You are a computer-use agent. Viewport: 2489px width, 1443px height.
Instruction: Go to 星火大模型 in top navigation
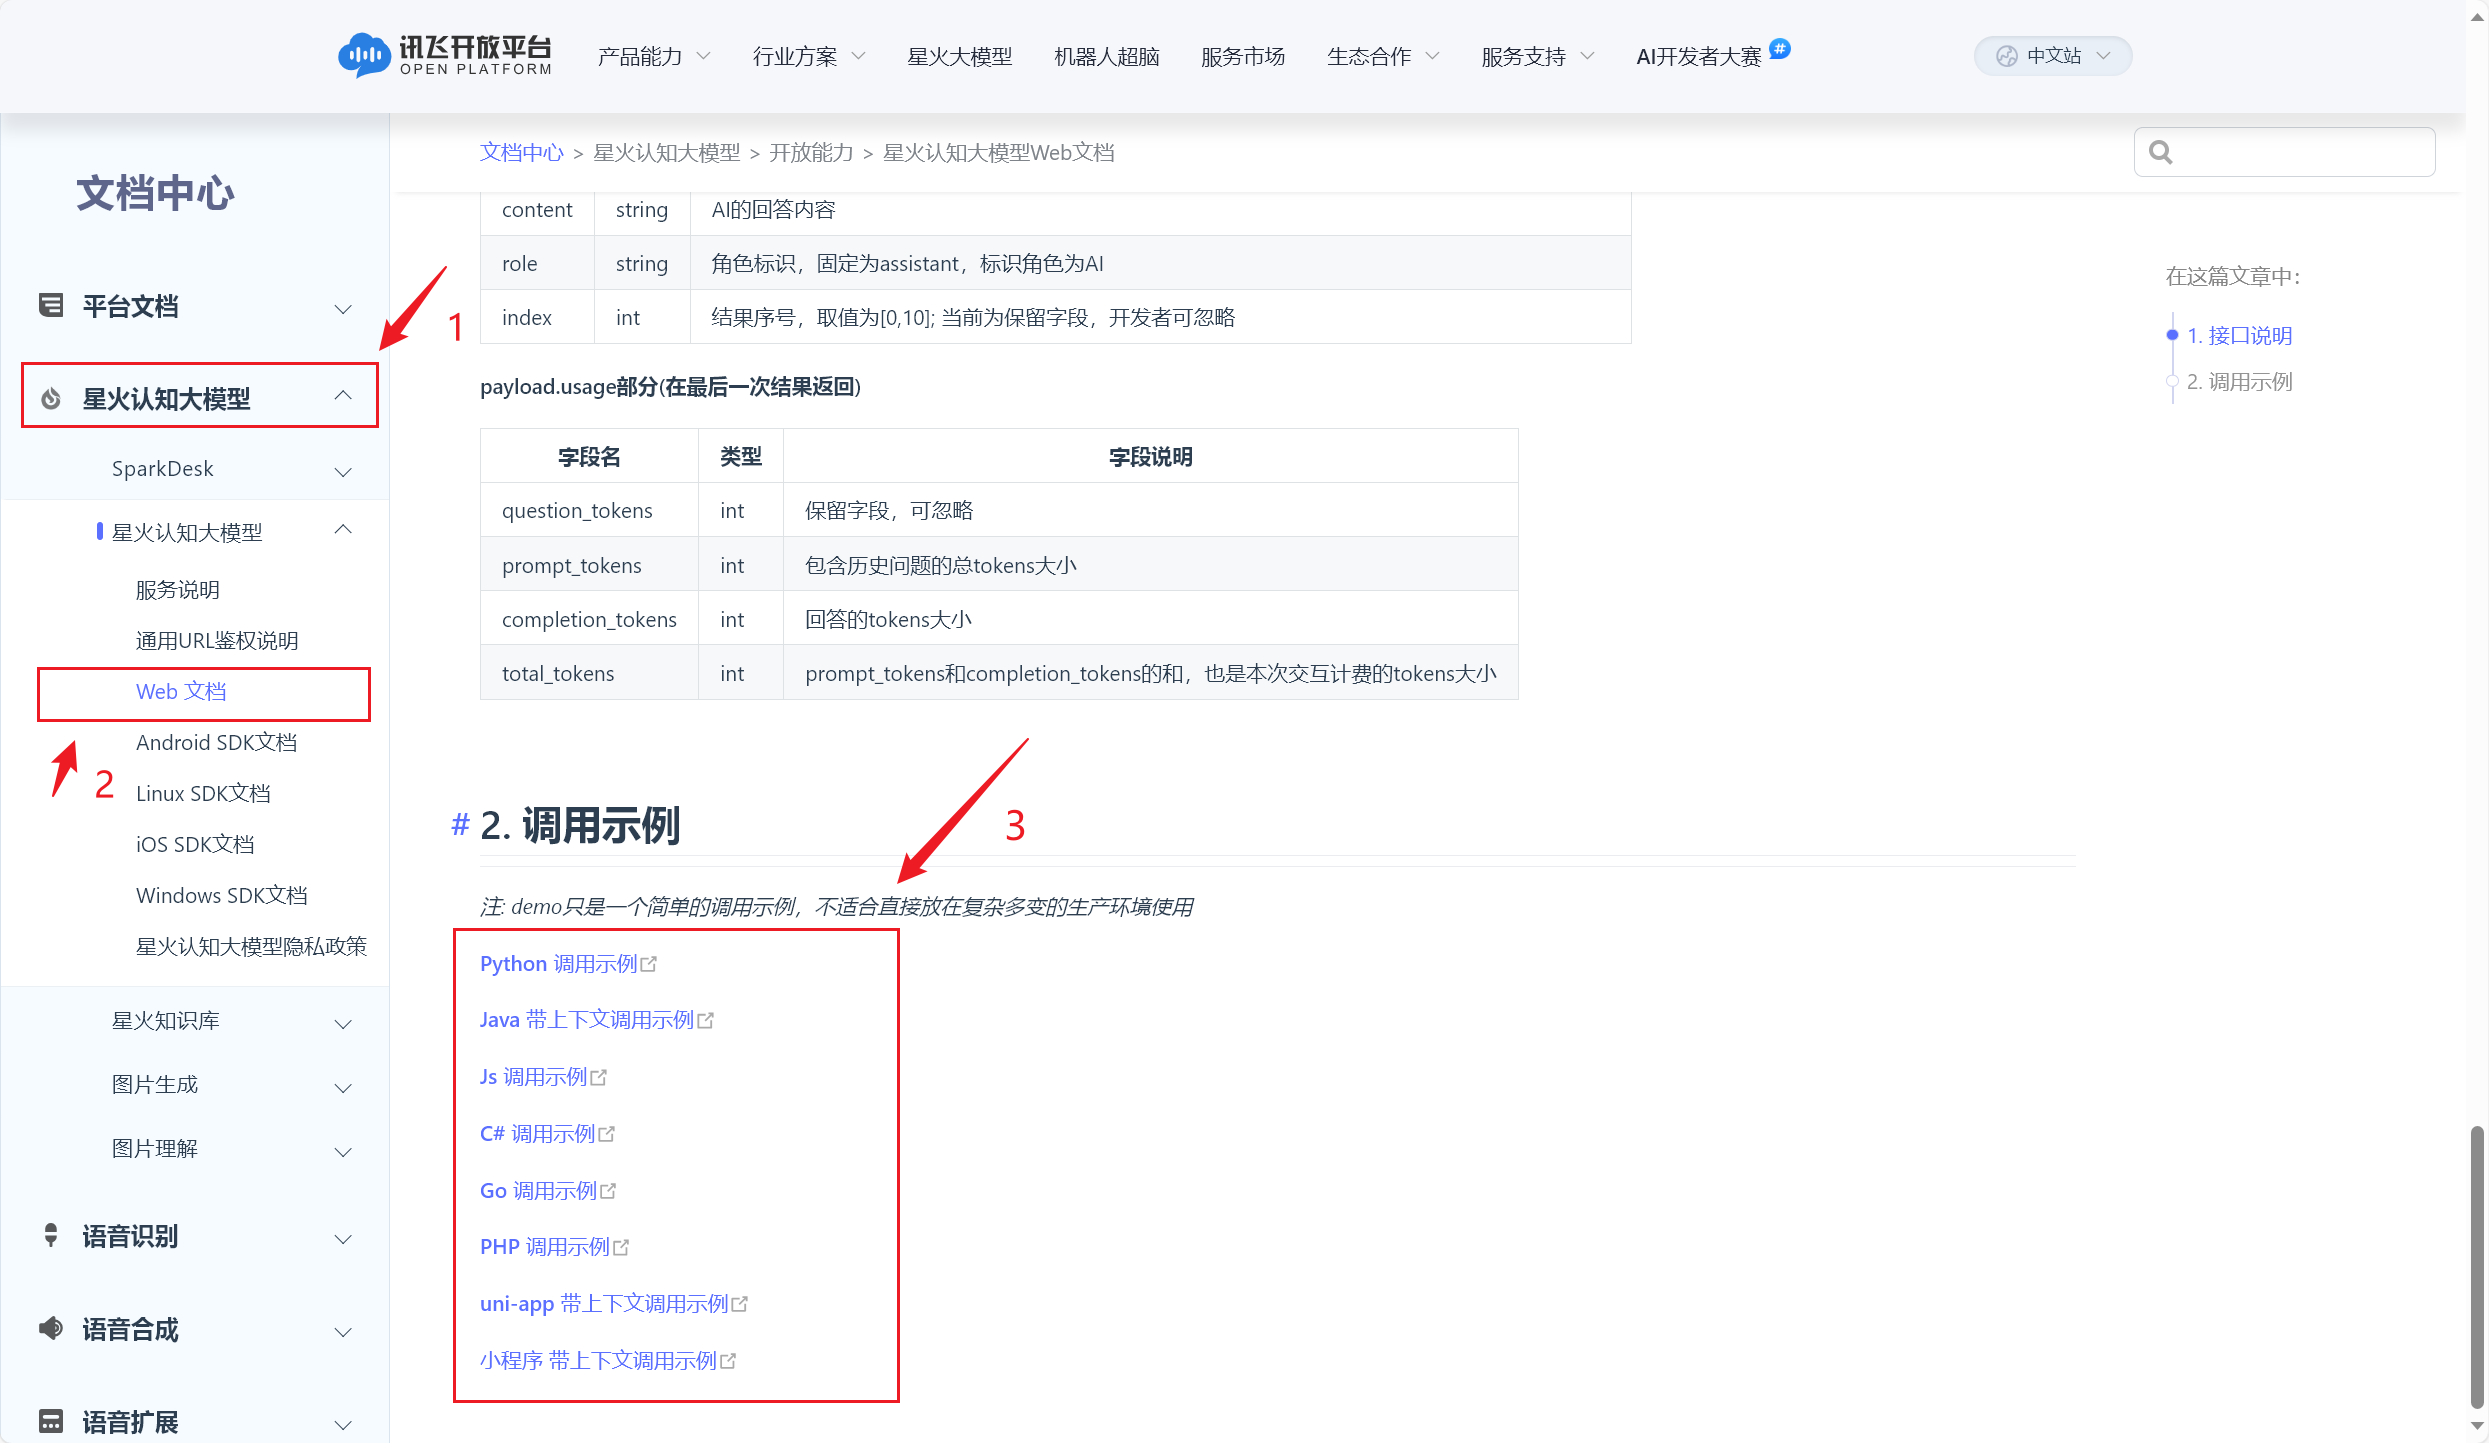(960, 56)
